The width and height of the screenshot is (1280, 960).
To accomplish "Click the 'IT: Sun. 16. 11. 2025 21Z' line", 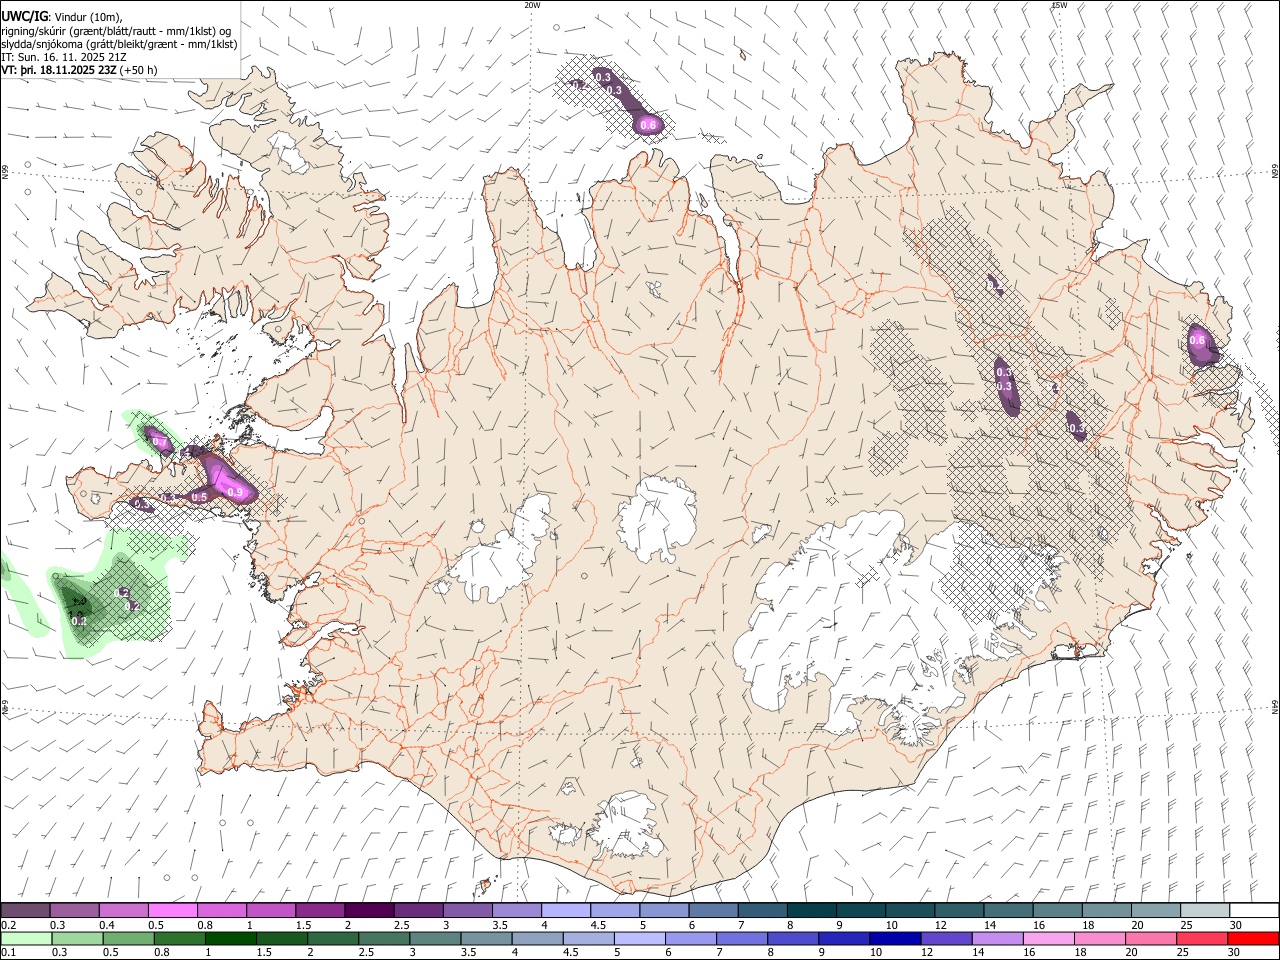I will (64, 57).
